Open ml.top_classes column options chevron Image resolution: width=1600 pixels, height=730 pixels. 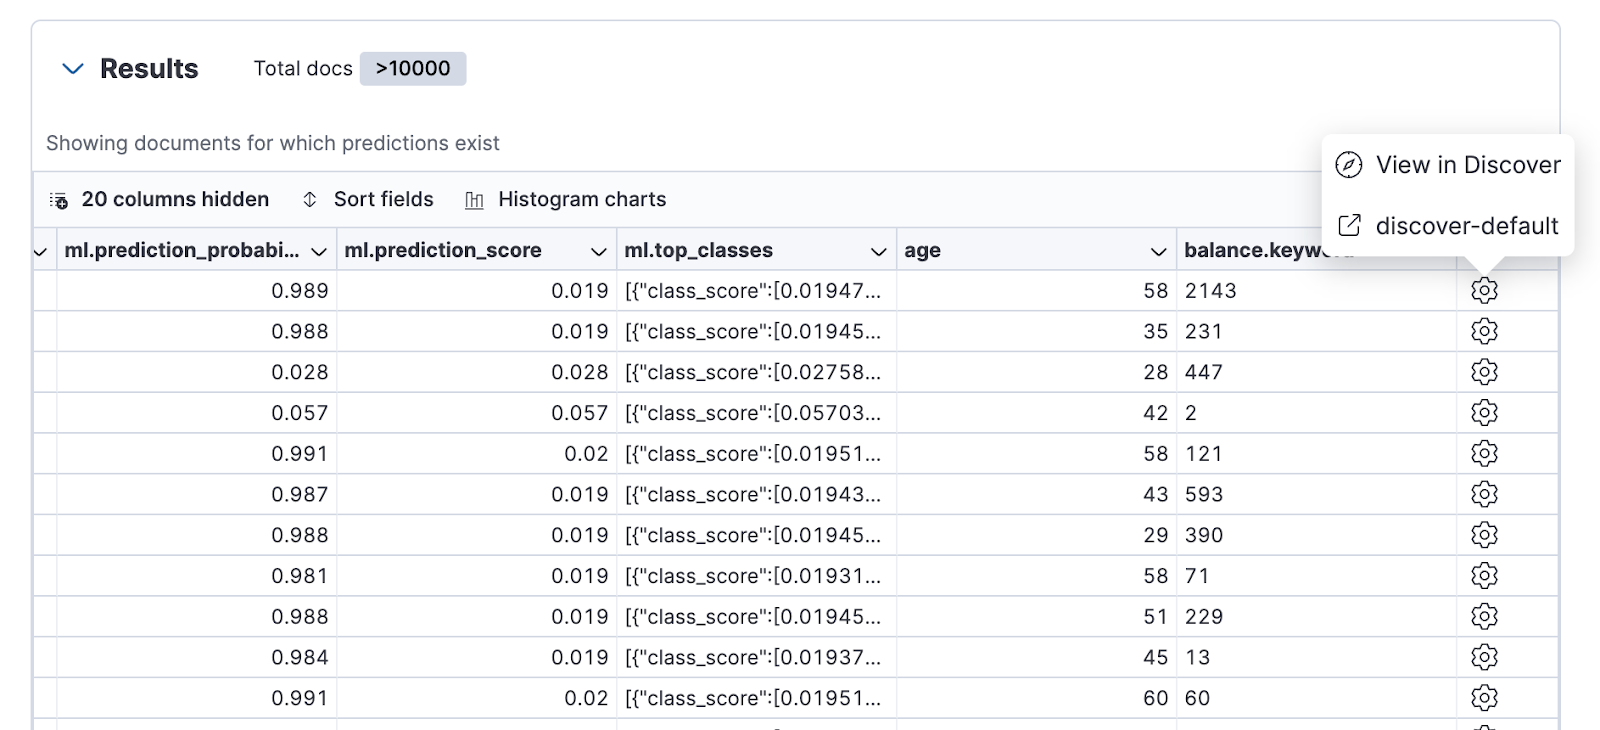point(878,252)
